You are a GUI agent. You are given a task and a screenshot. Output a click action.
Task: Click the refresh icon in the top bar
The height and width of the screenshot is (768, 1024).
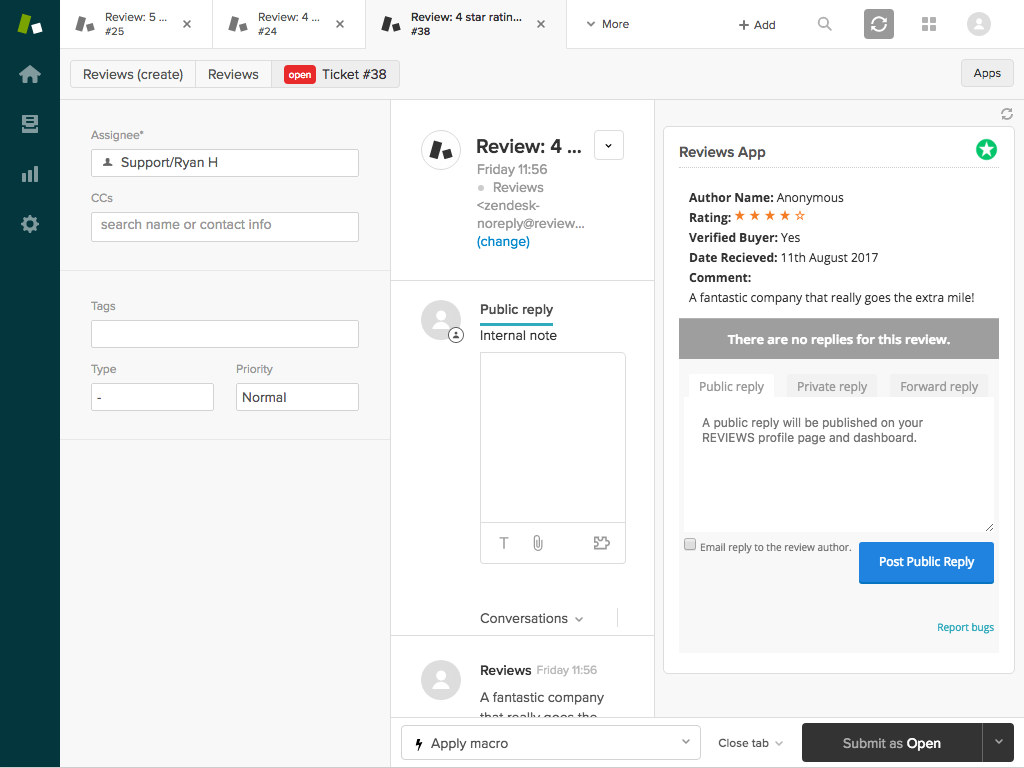878,24
